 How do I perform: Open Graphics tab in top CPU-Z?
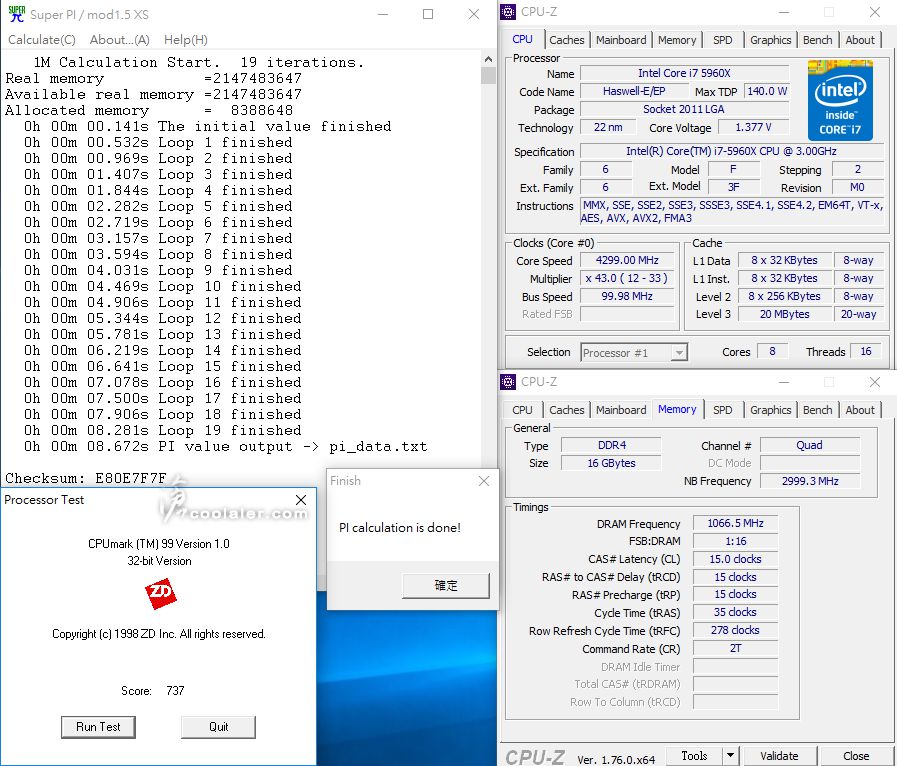[x=771, y=39]
